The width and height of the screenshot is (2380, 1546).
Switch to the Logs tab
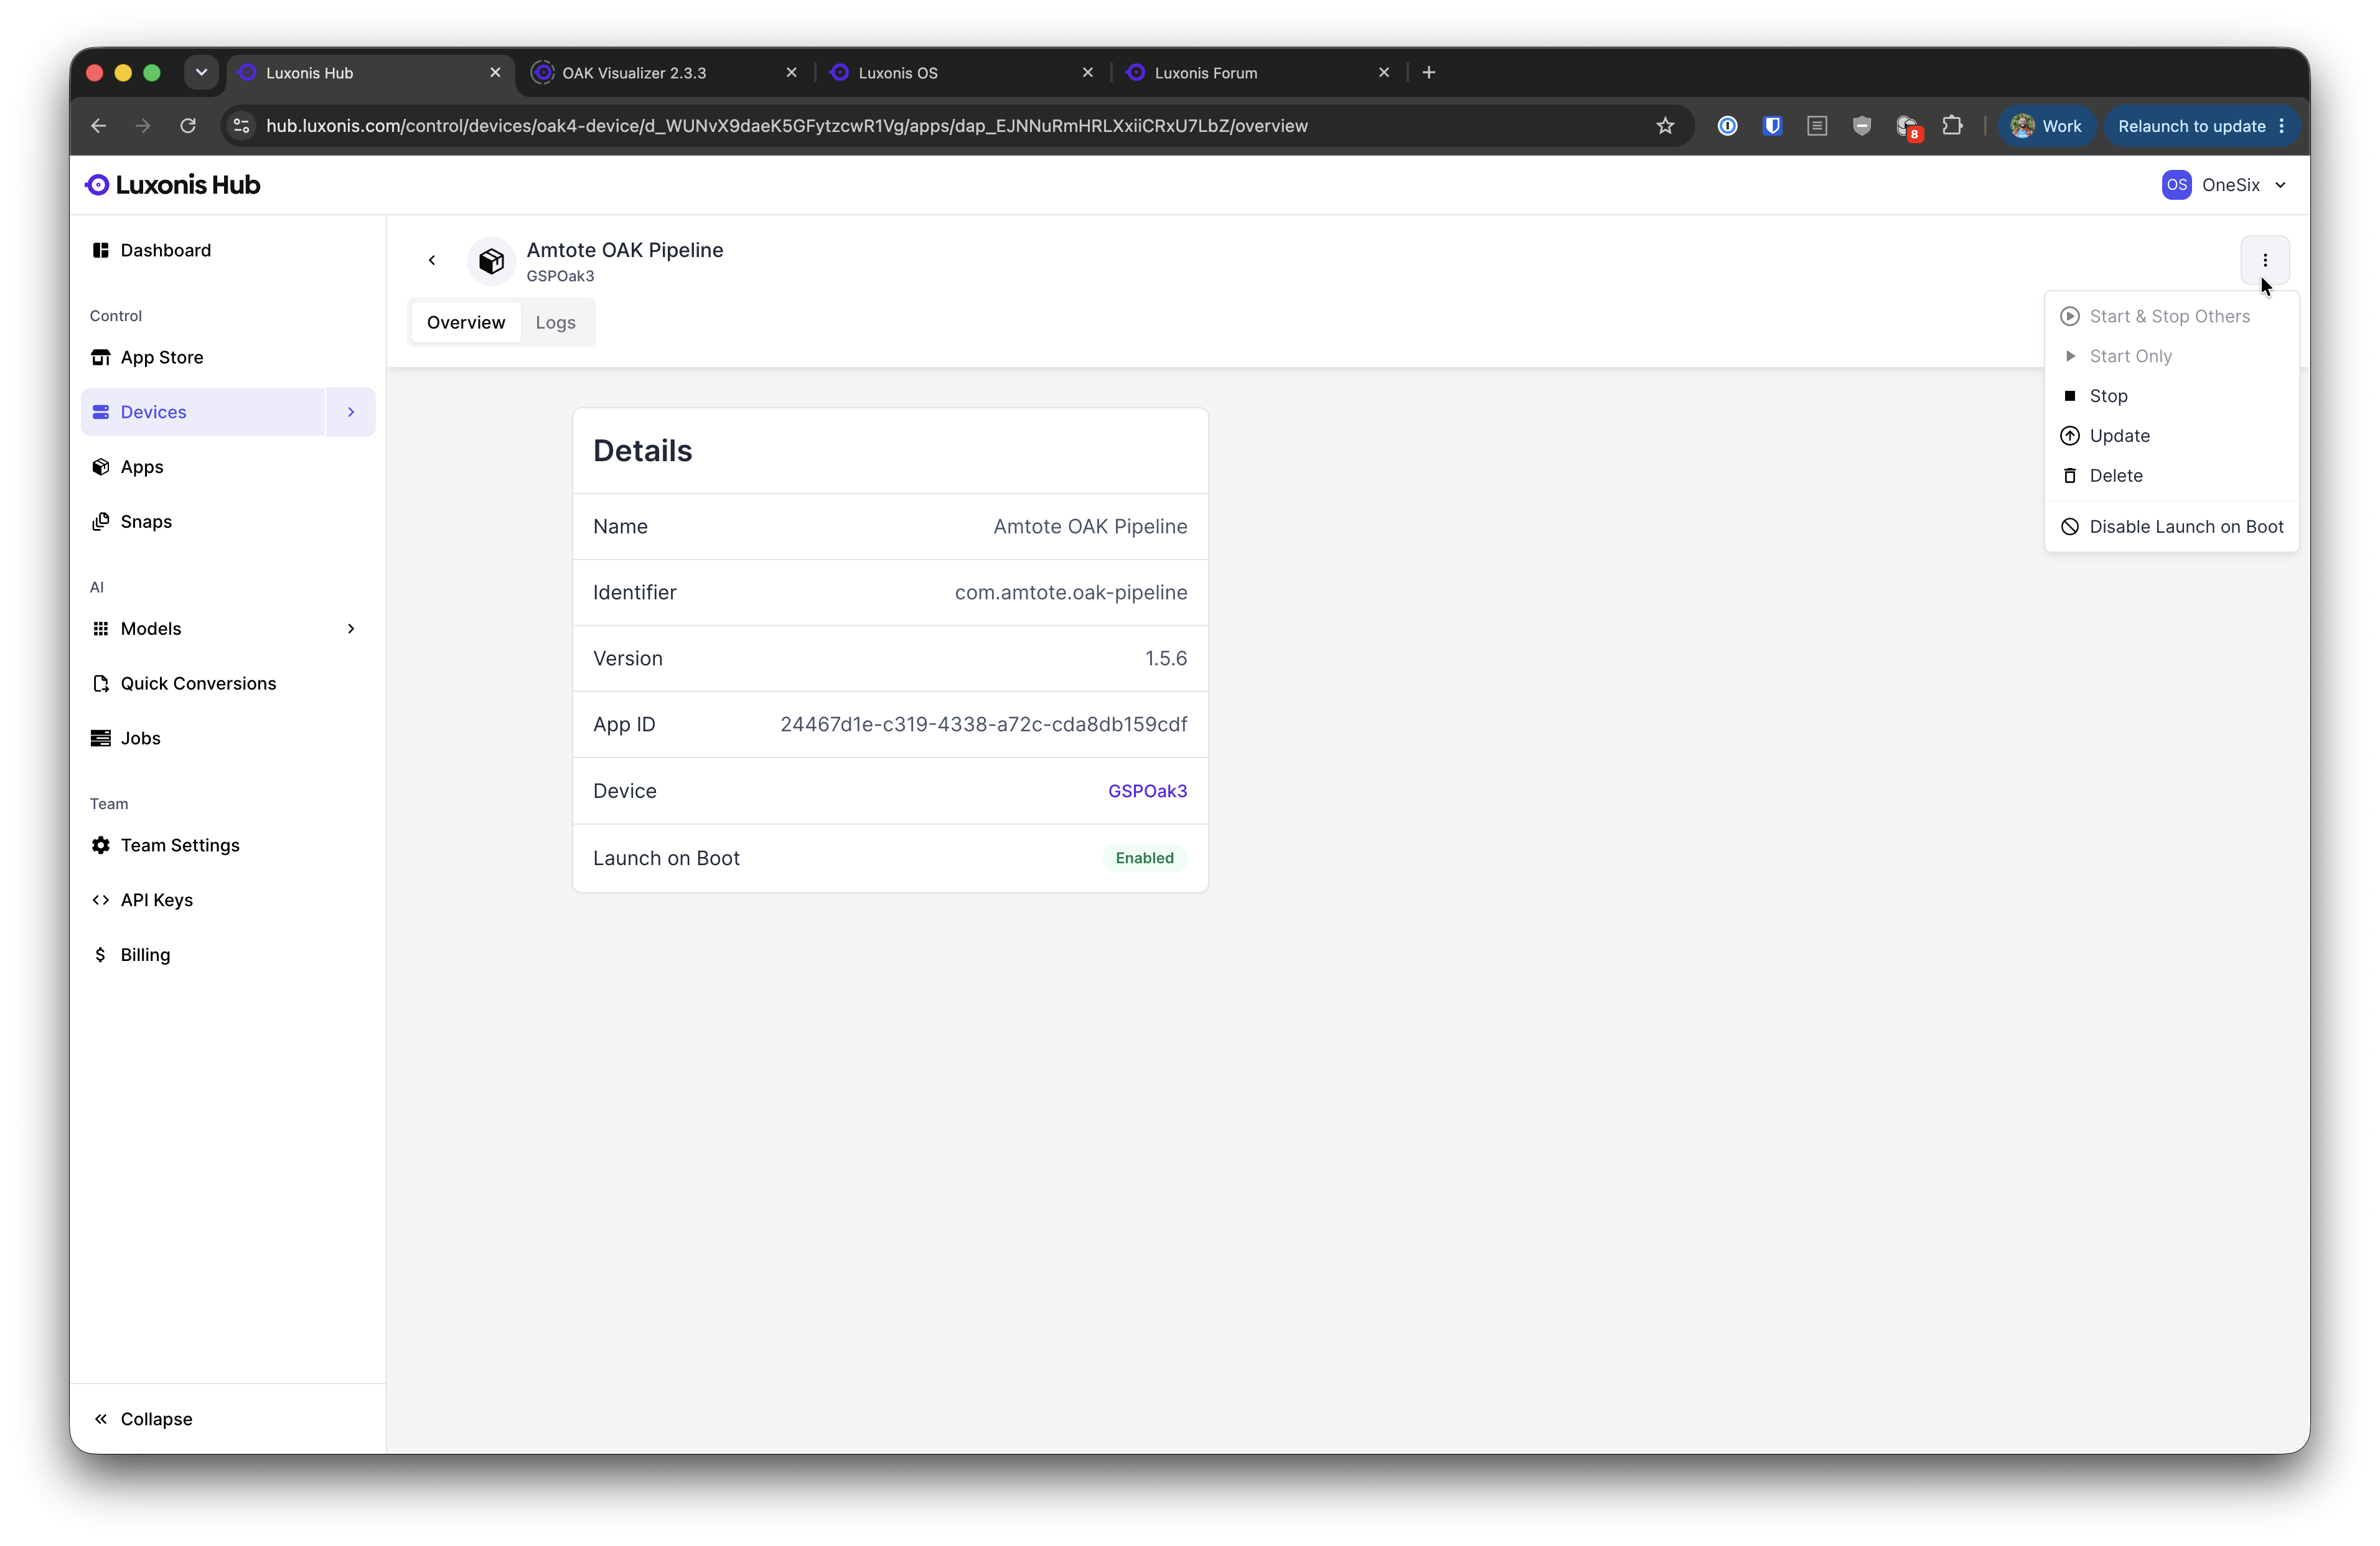point(555,322)
